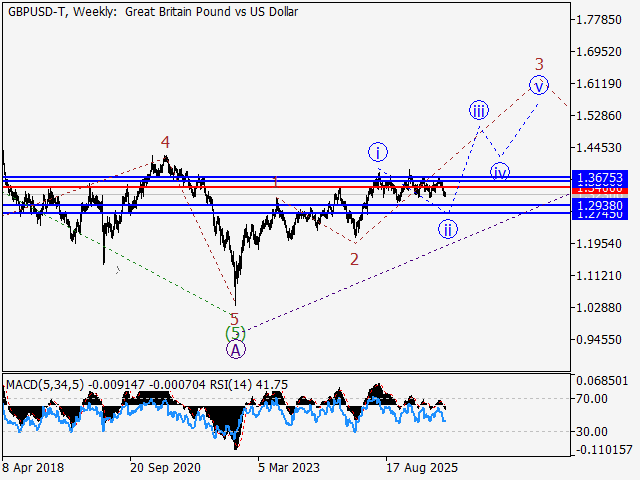Click the red horizontal price level line
The height and width of the screenshot is (480, 640).
click(x=286, y=187)
